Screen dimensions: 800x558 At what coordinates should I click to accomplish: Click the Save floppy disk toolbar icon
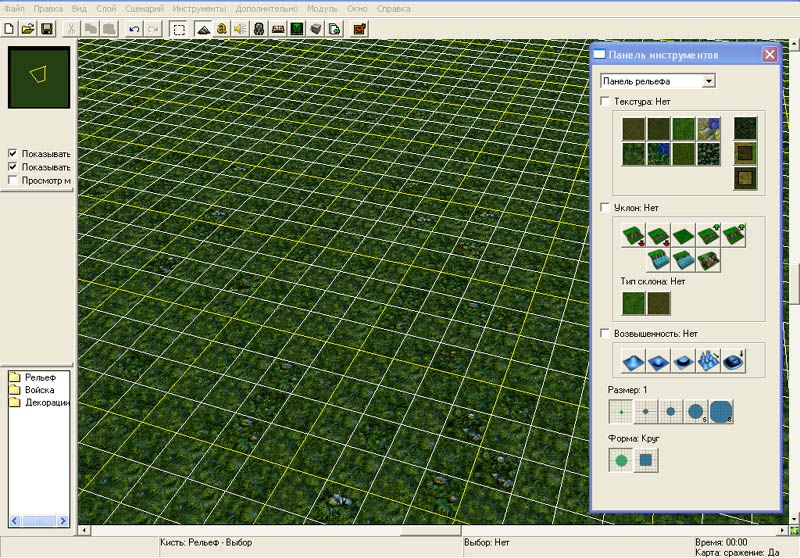click(46, 29)
